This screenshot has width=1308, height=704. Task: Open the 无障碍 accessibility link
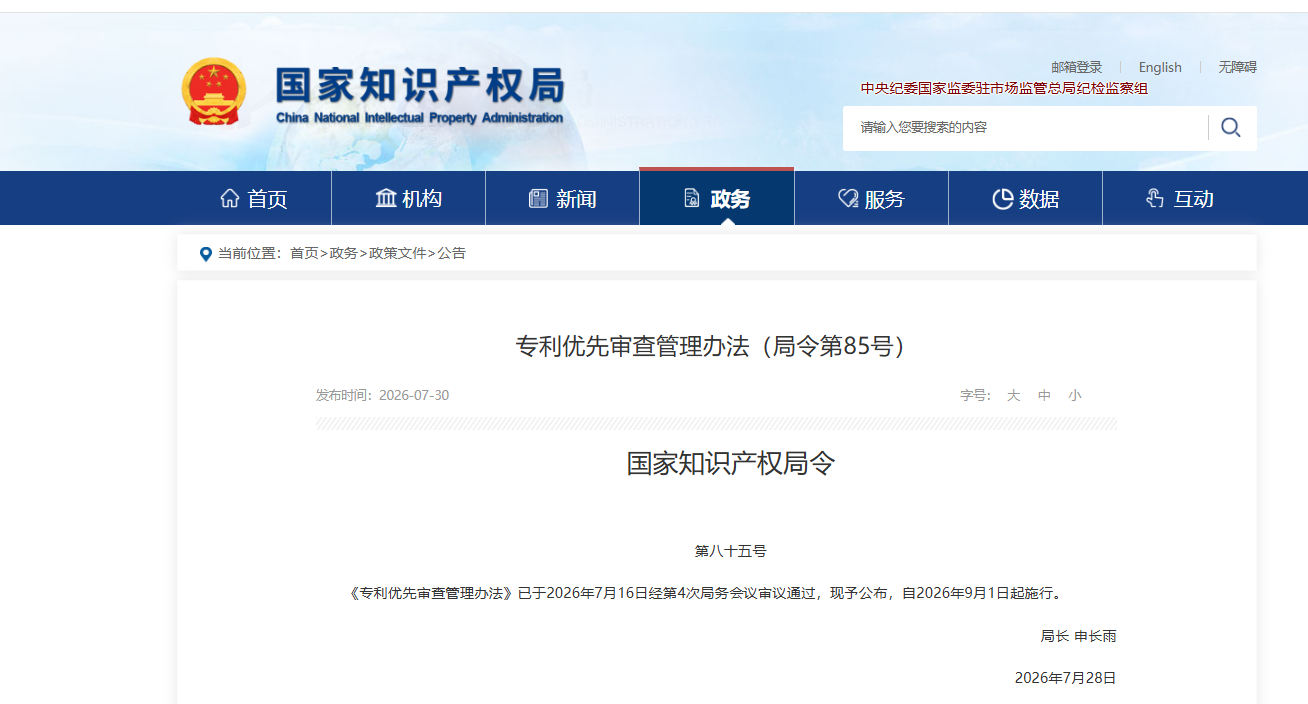[1237, 67]
